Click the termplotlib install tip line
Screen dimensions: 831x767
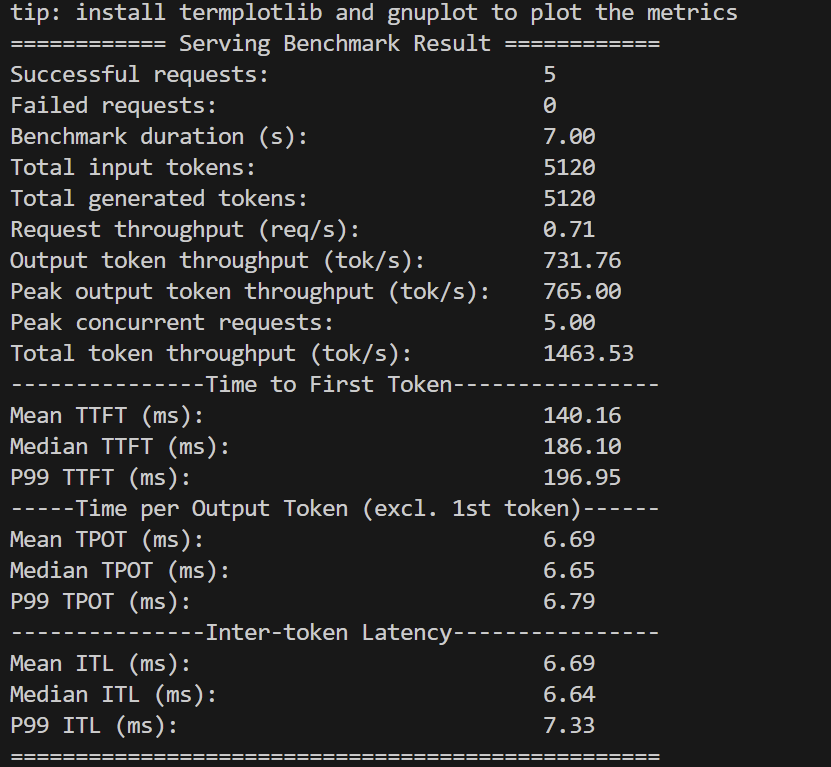click(x=373, y=13)
